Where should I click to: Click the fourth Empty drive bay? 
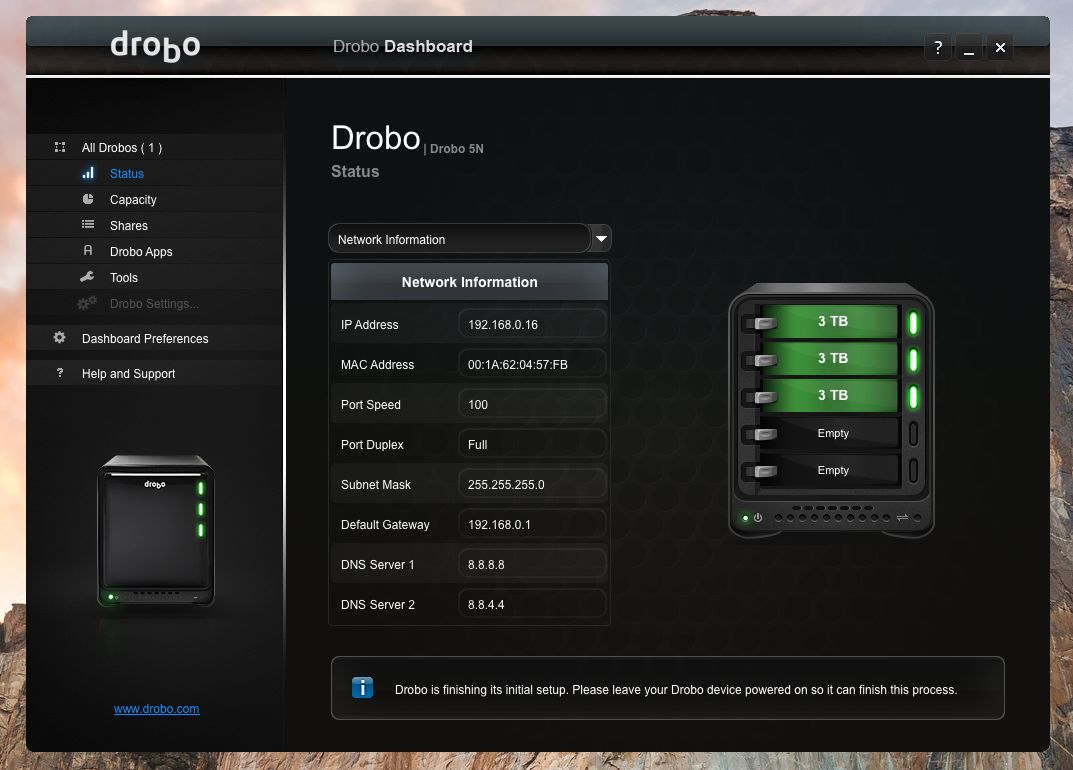[832, 434]
